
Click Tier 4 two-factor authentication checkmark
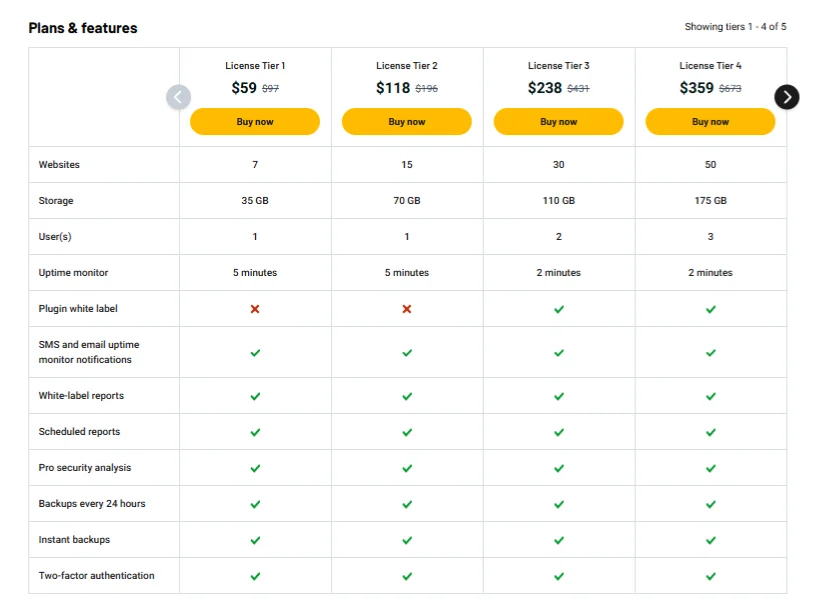pyautogui.click(x=711, y=576)
